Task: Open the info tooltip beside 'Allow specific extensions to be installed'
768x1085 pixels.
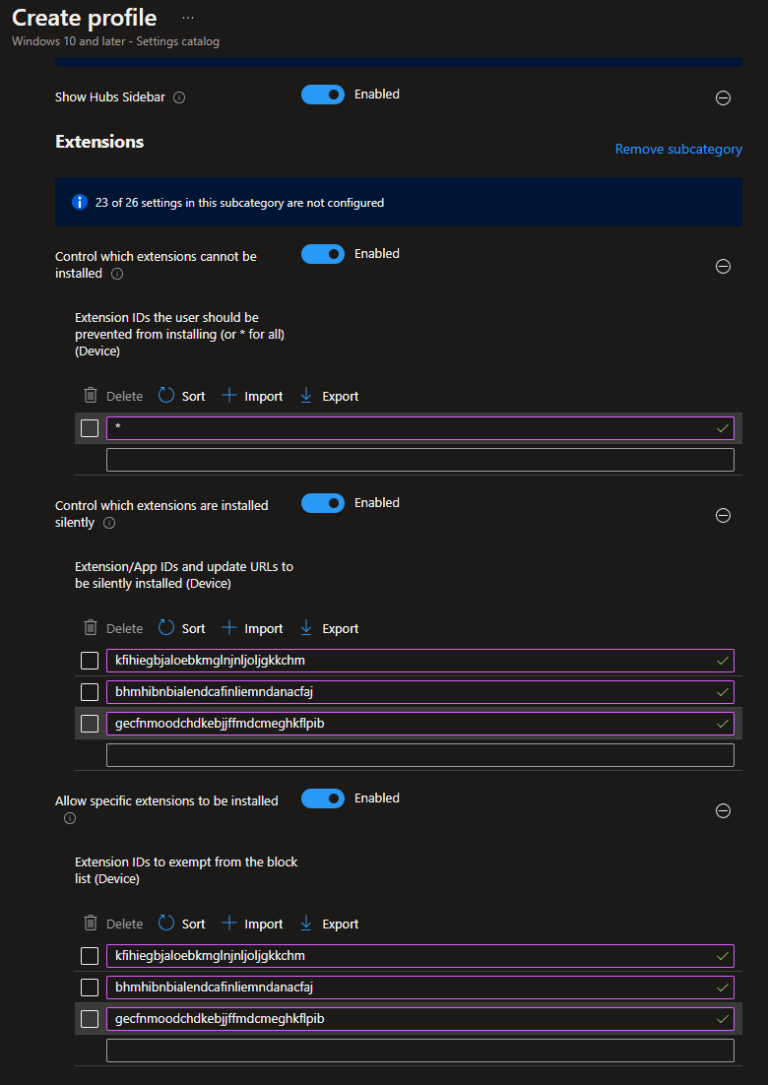Action: [70, 818]
